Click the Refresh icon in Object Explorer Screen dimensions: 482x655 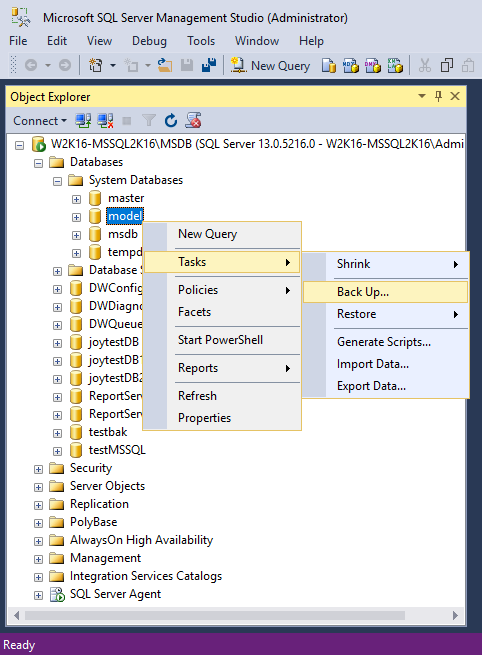coord(171,121)
